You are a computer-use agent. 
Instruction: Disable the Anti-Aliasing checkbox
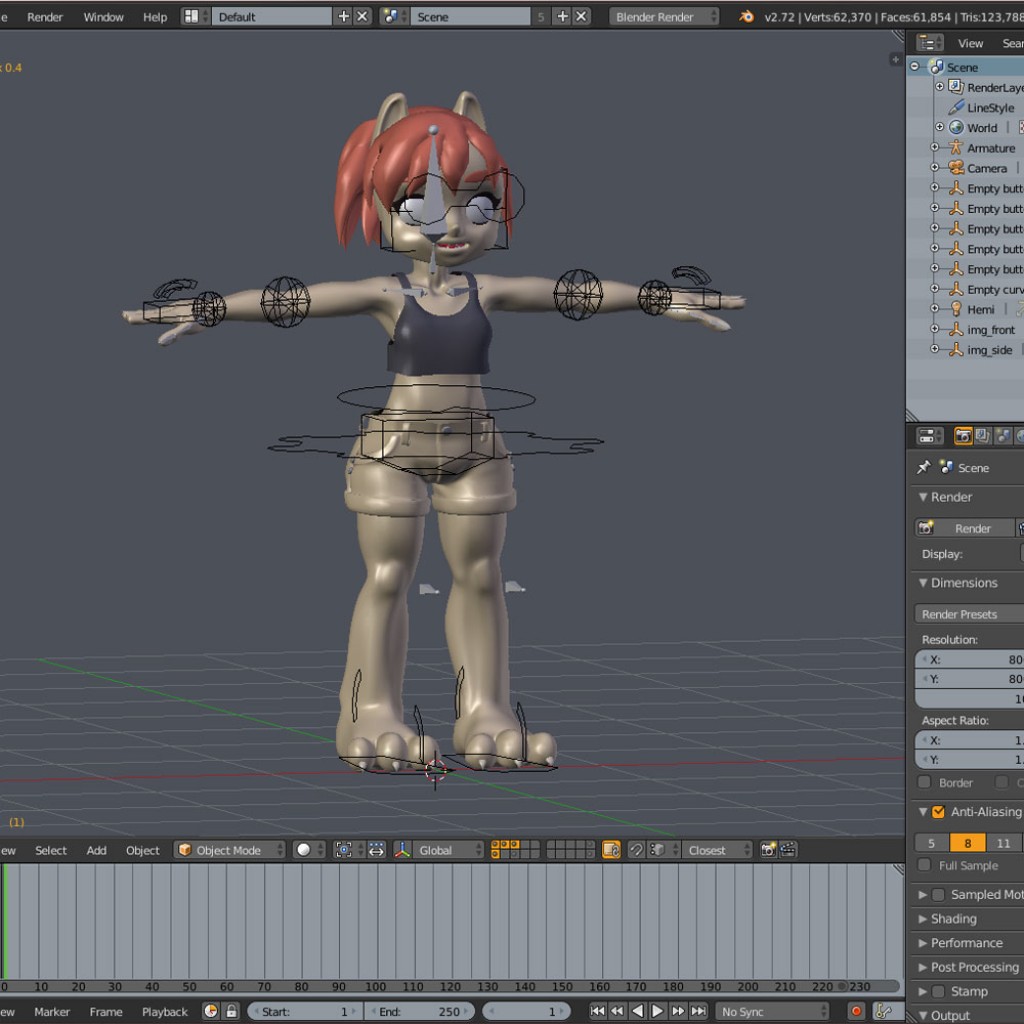(938, 812)
